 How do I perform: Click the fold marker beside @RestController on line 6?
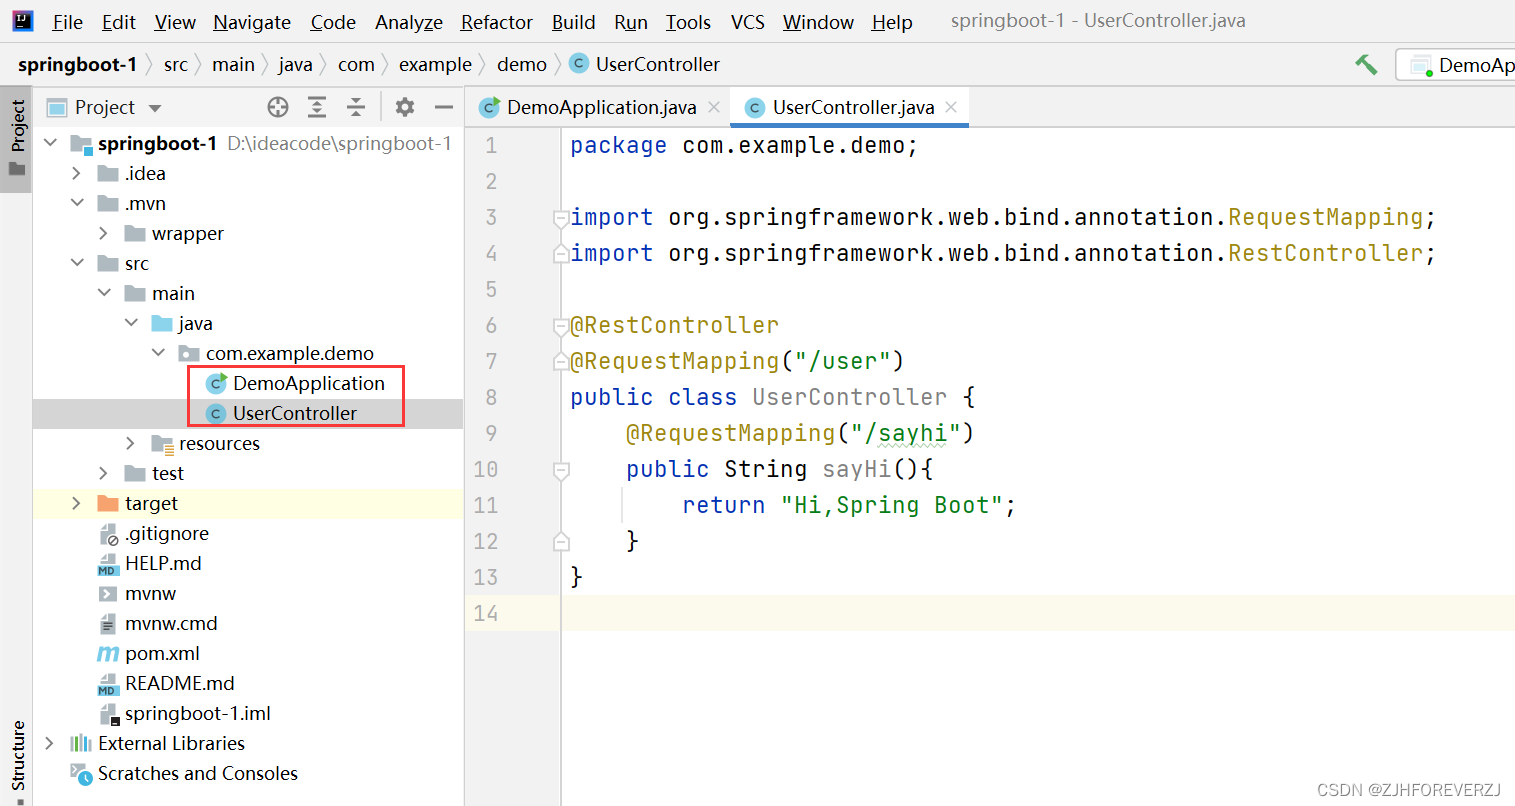pos(561,326)
